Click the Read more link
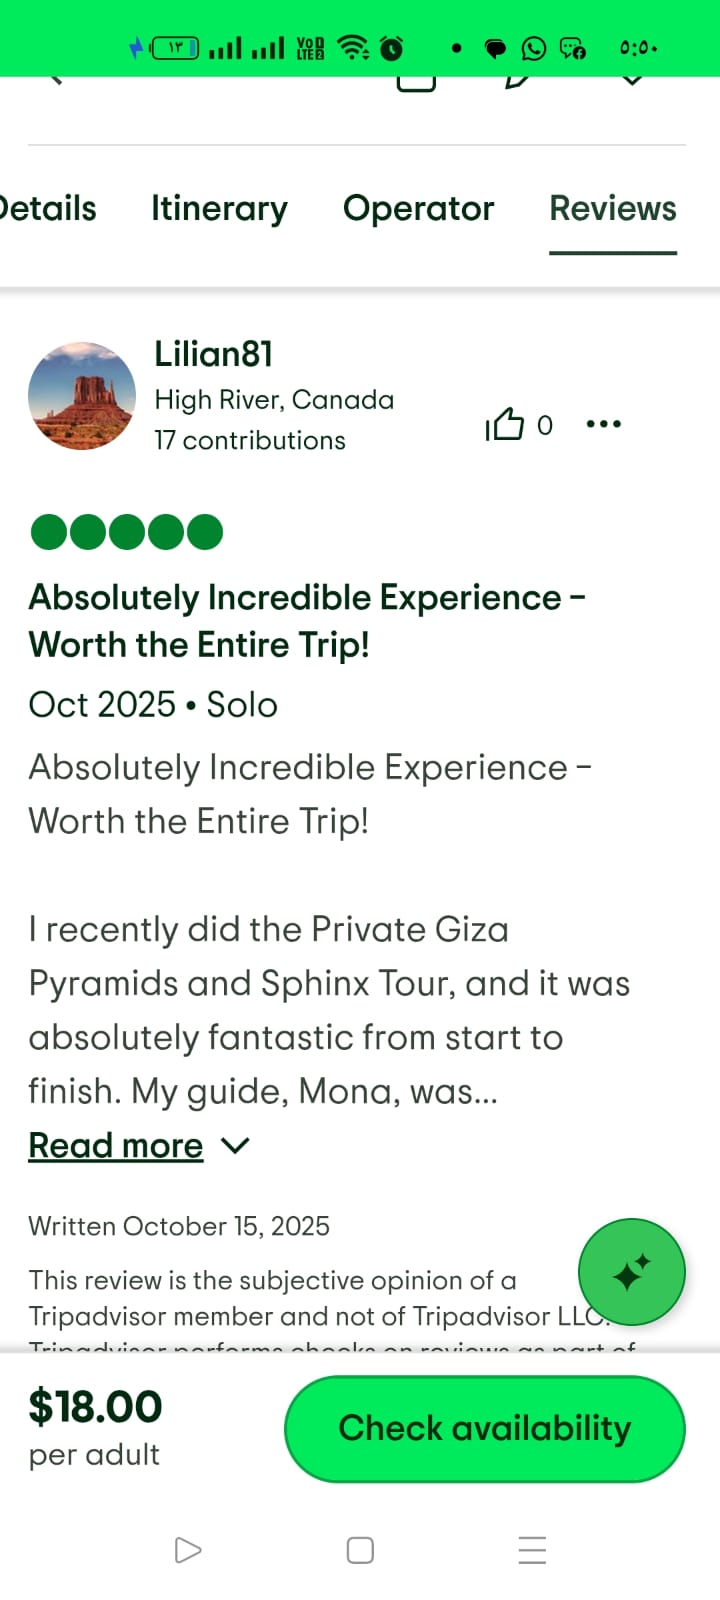The height and width of the screenshot is (1600, 720). point(116,1145)
